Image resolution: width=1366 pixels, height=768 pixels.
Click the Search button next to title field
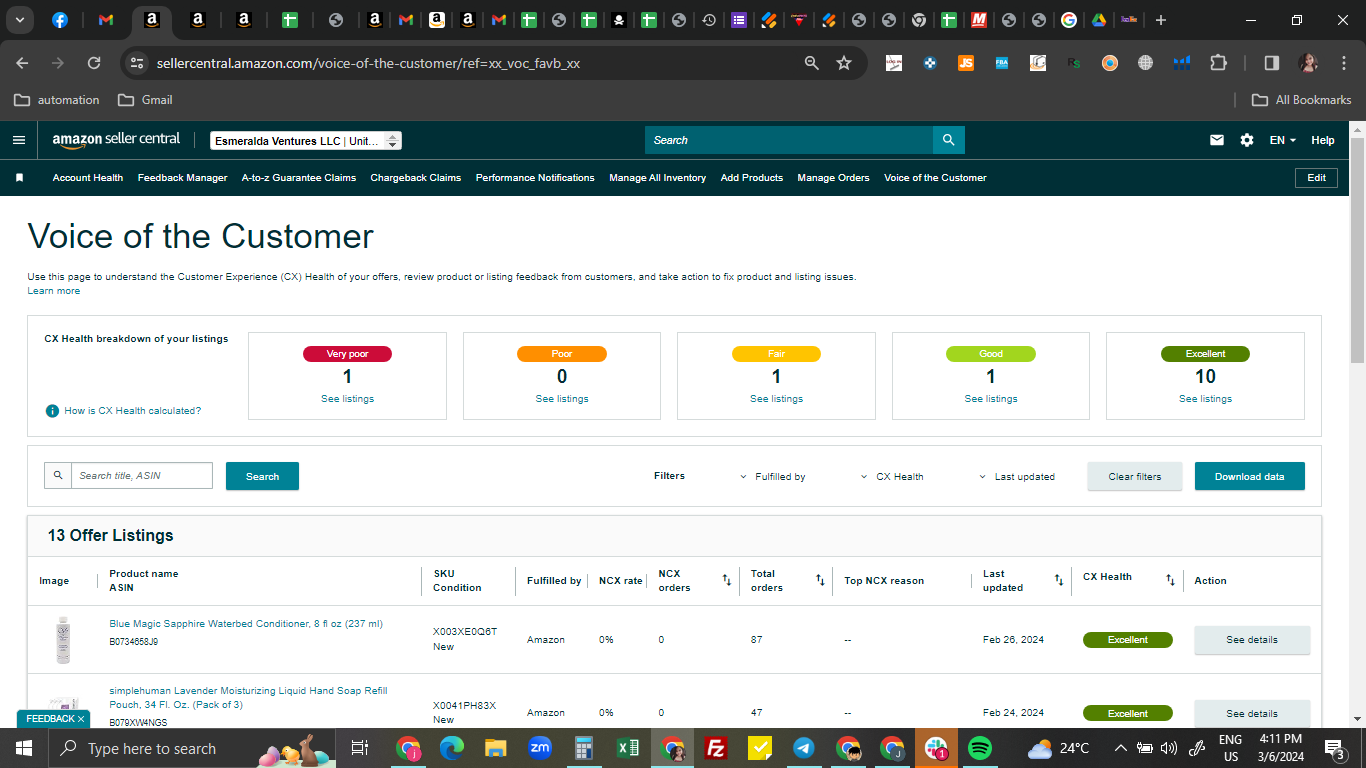click(262, 476)
